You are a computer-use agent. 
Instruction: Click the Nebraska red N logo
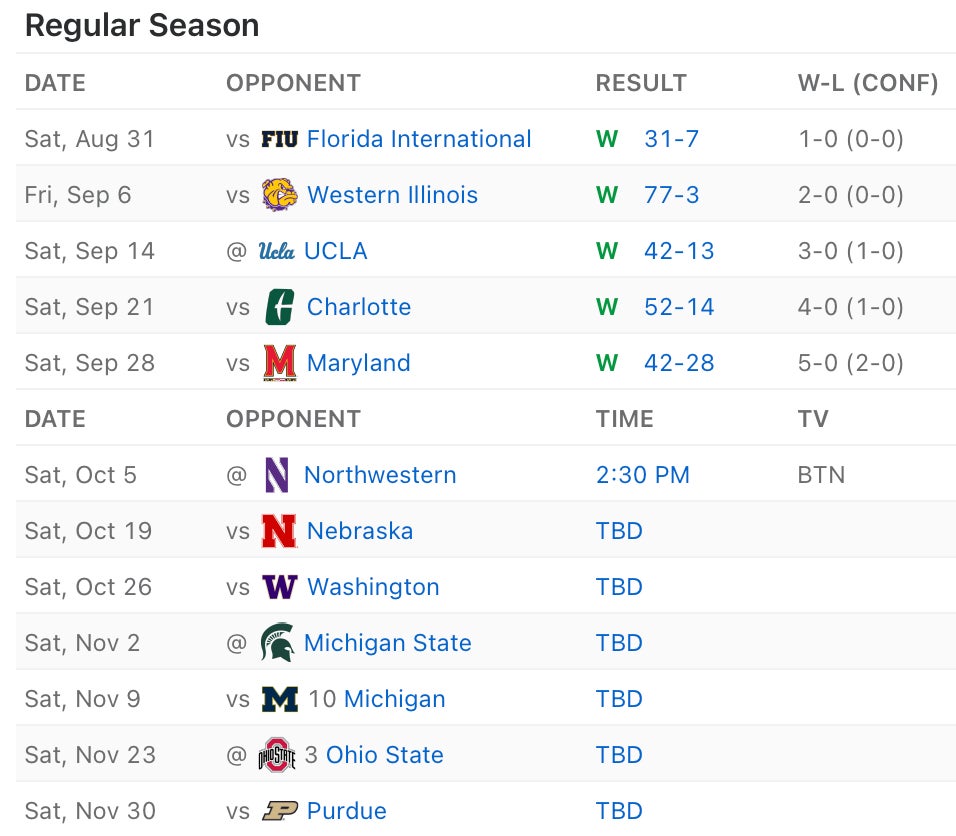279,531
